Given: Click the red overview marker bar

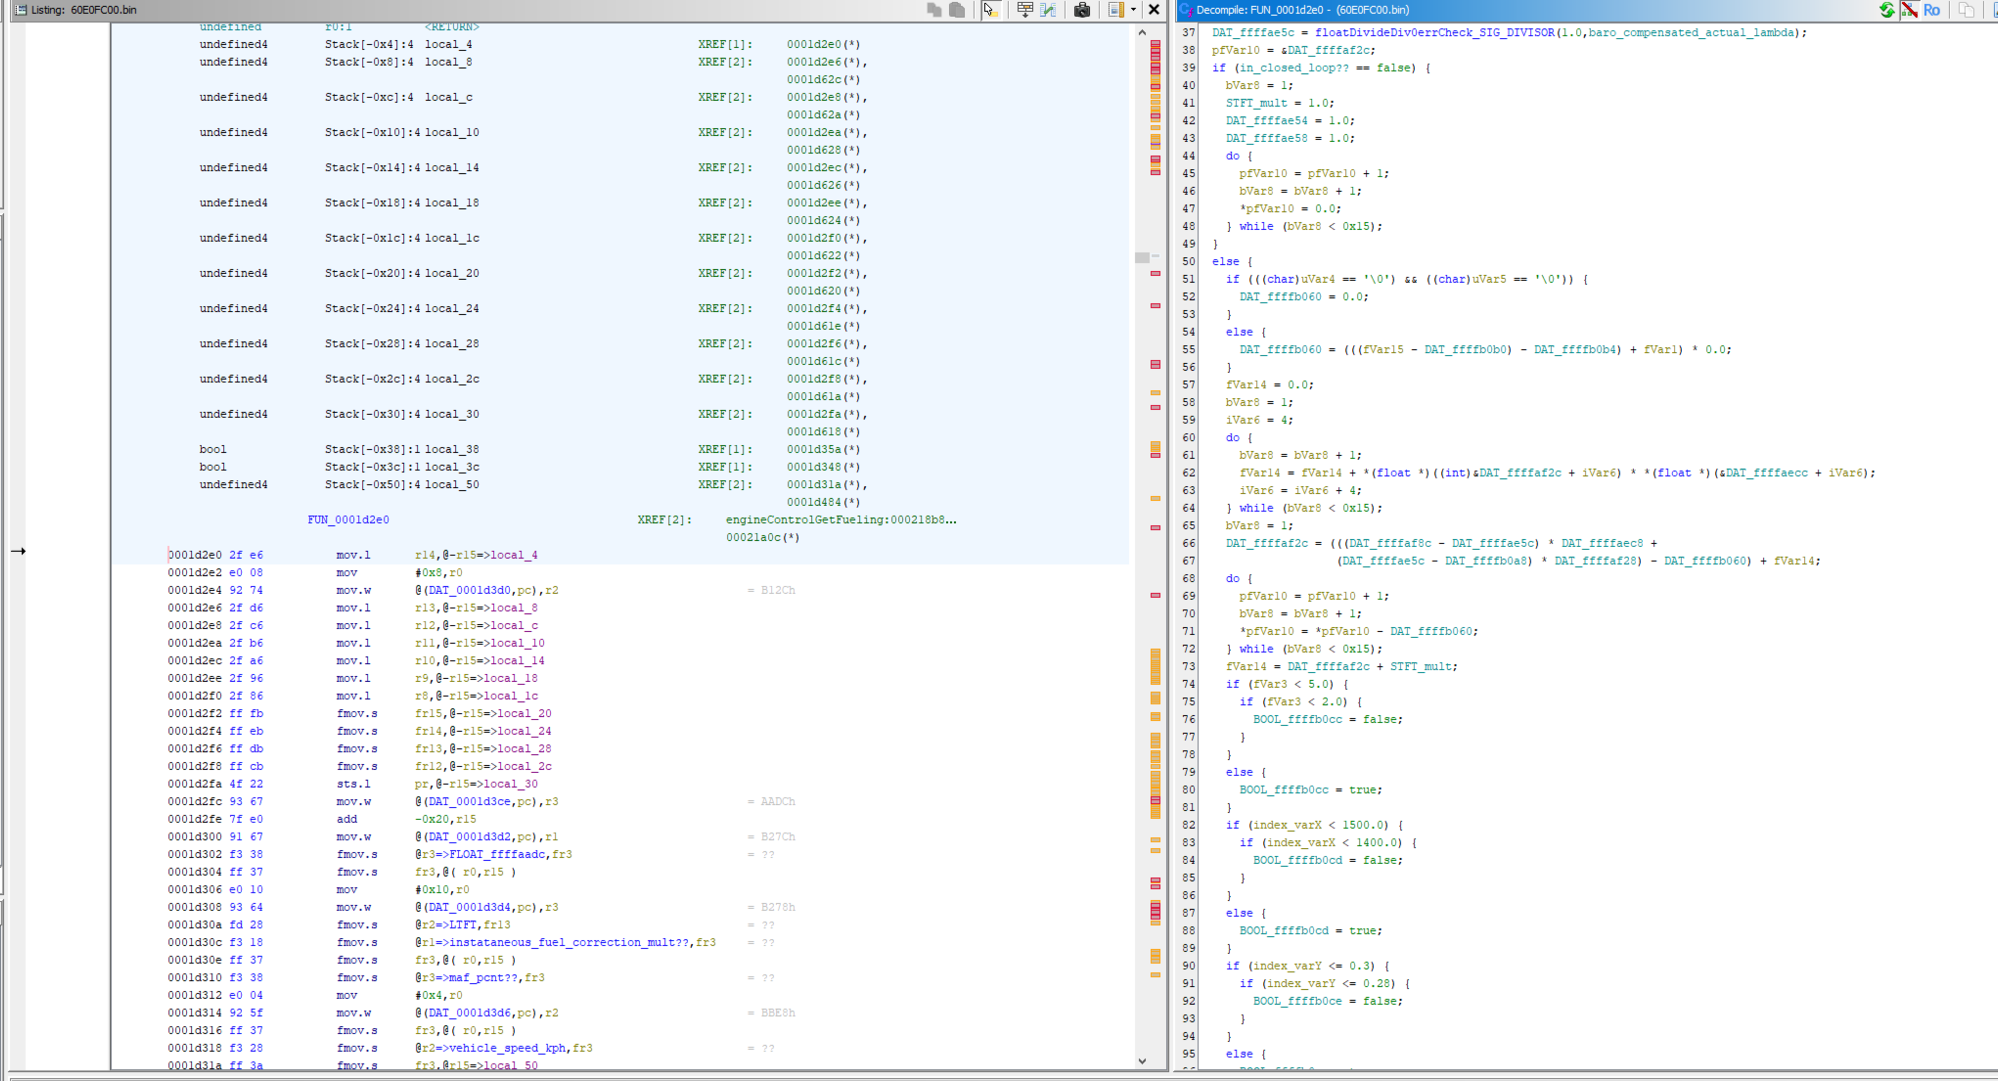Looking at the screenshot, I should point(1155,55).
